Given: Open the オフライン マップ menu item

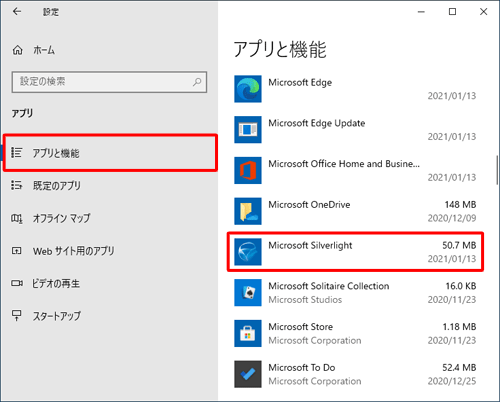Looking at the screenshot, I should tap(110, 218).
